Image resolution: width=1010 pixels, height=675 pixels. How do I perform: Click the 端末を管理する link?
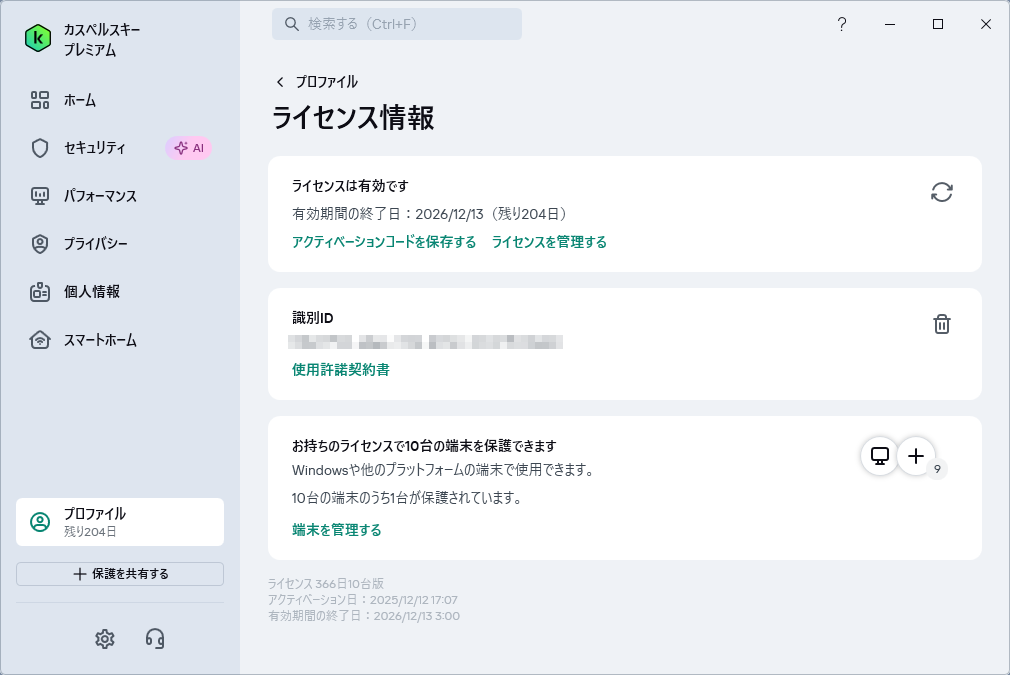[337, 530]
